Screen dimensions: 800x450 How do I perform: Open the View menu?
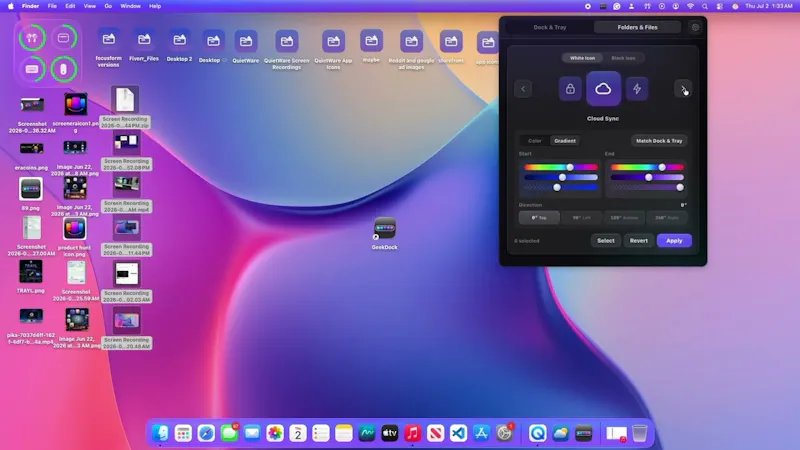[x=89, y=6]
